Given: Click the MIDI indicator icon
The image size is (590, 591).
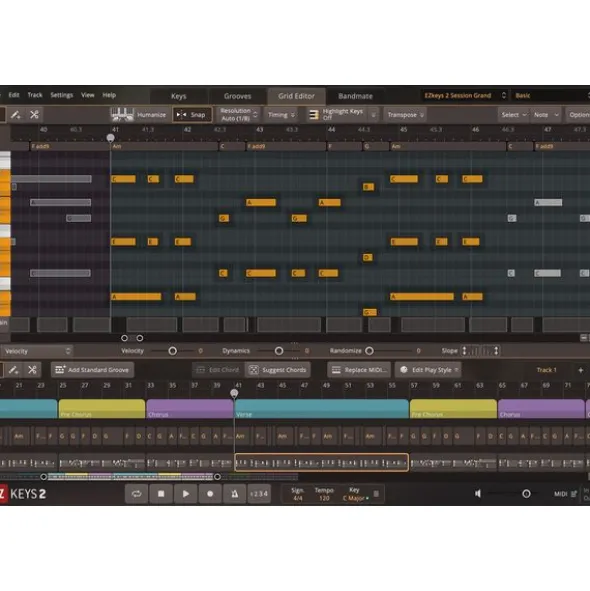Looking at the screenshot, I should click(574, 494).
